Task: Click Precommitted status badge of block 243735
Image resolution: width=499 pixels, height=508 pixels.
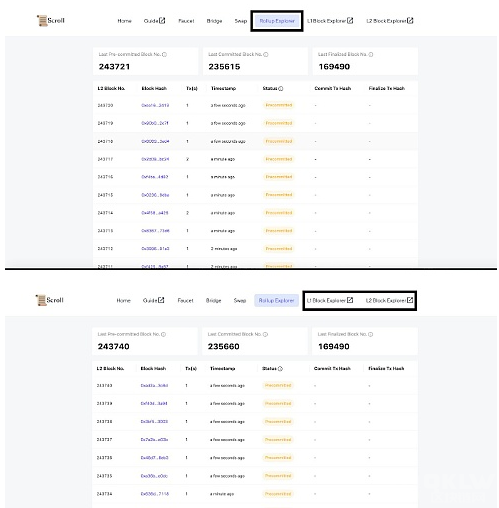Action: [278, 476]
